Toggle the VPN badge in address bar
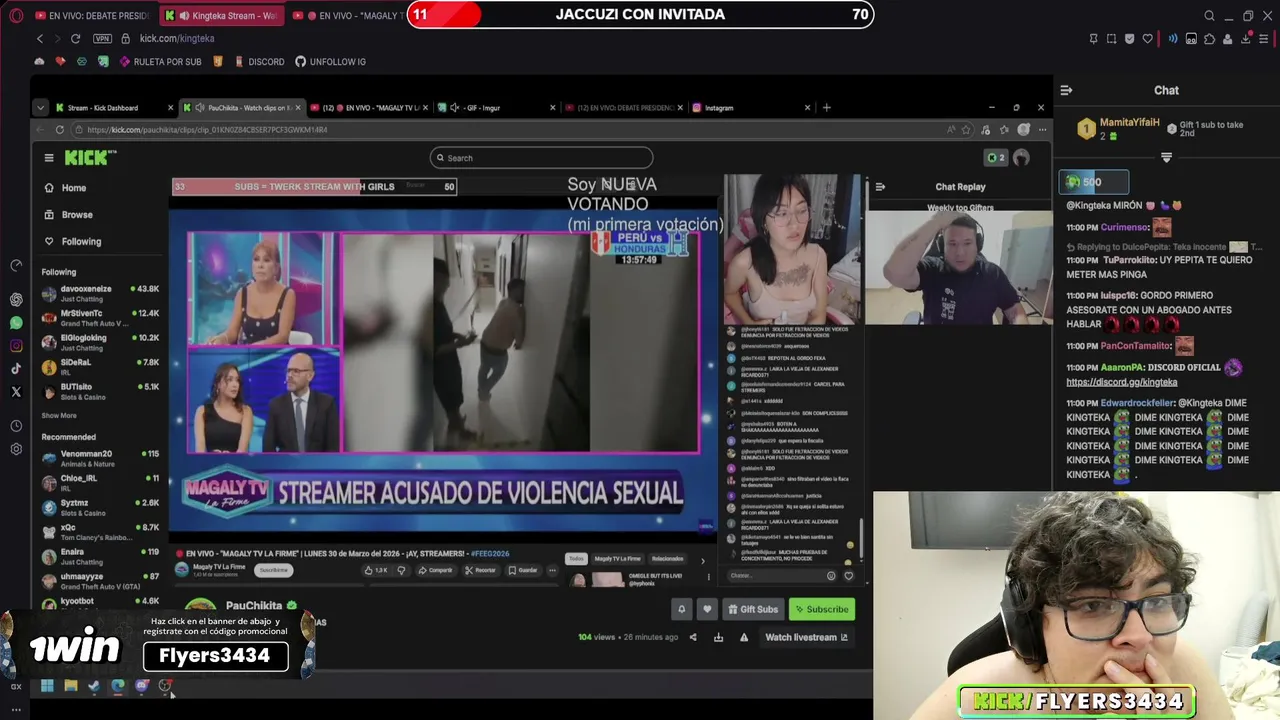 click(x=103, y=38)
